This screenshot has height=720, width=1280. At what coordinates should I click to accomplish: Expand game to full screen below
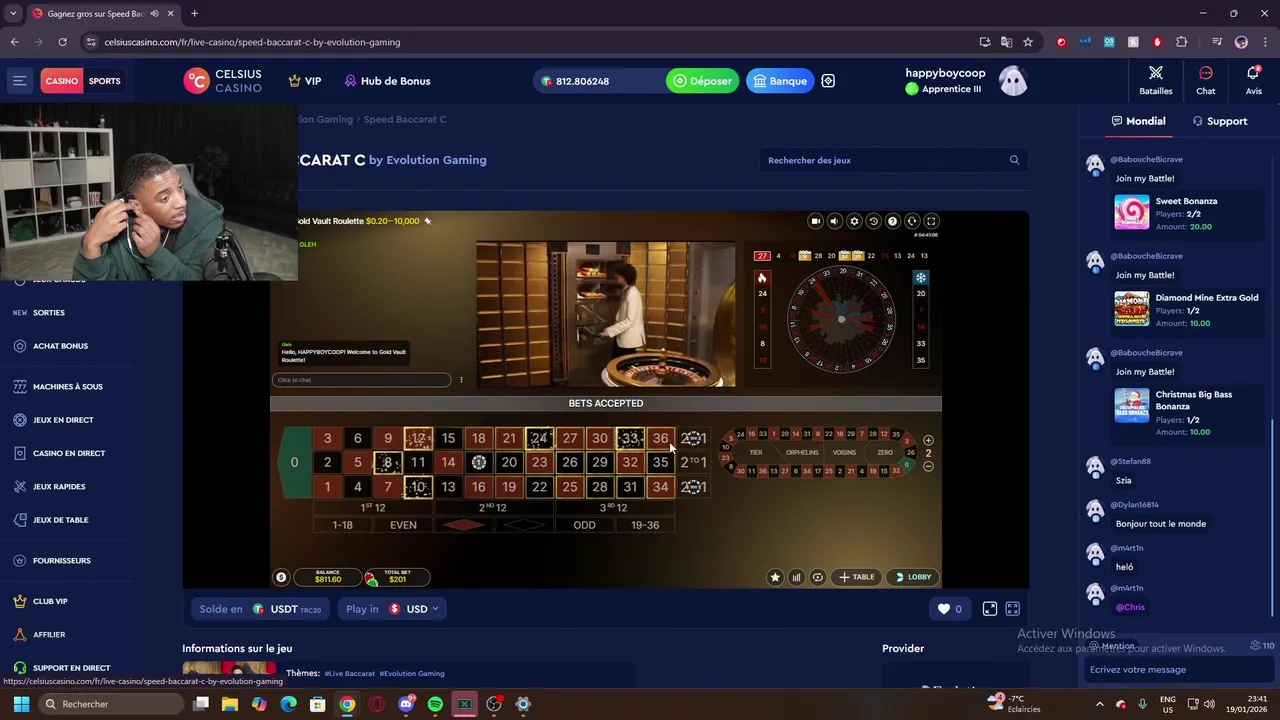[x=1012, y=609]
